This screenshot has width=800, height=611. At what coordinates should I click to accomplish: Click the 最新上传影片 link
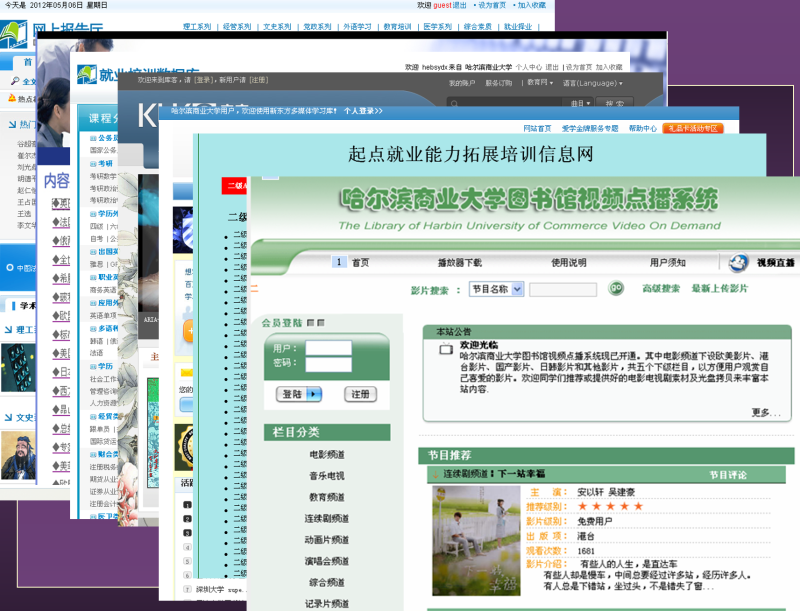click(x=719, y=289)
